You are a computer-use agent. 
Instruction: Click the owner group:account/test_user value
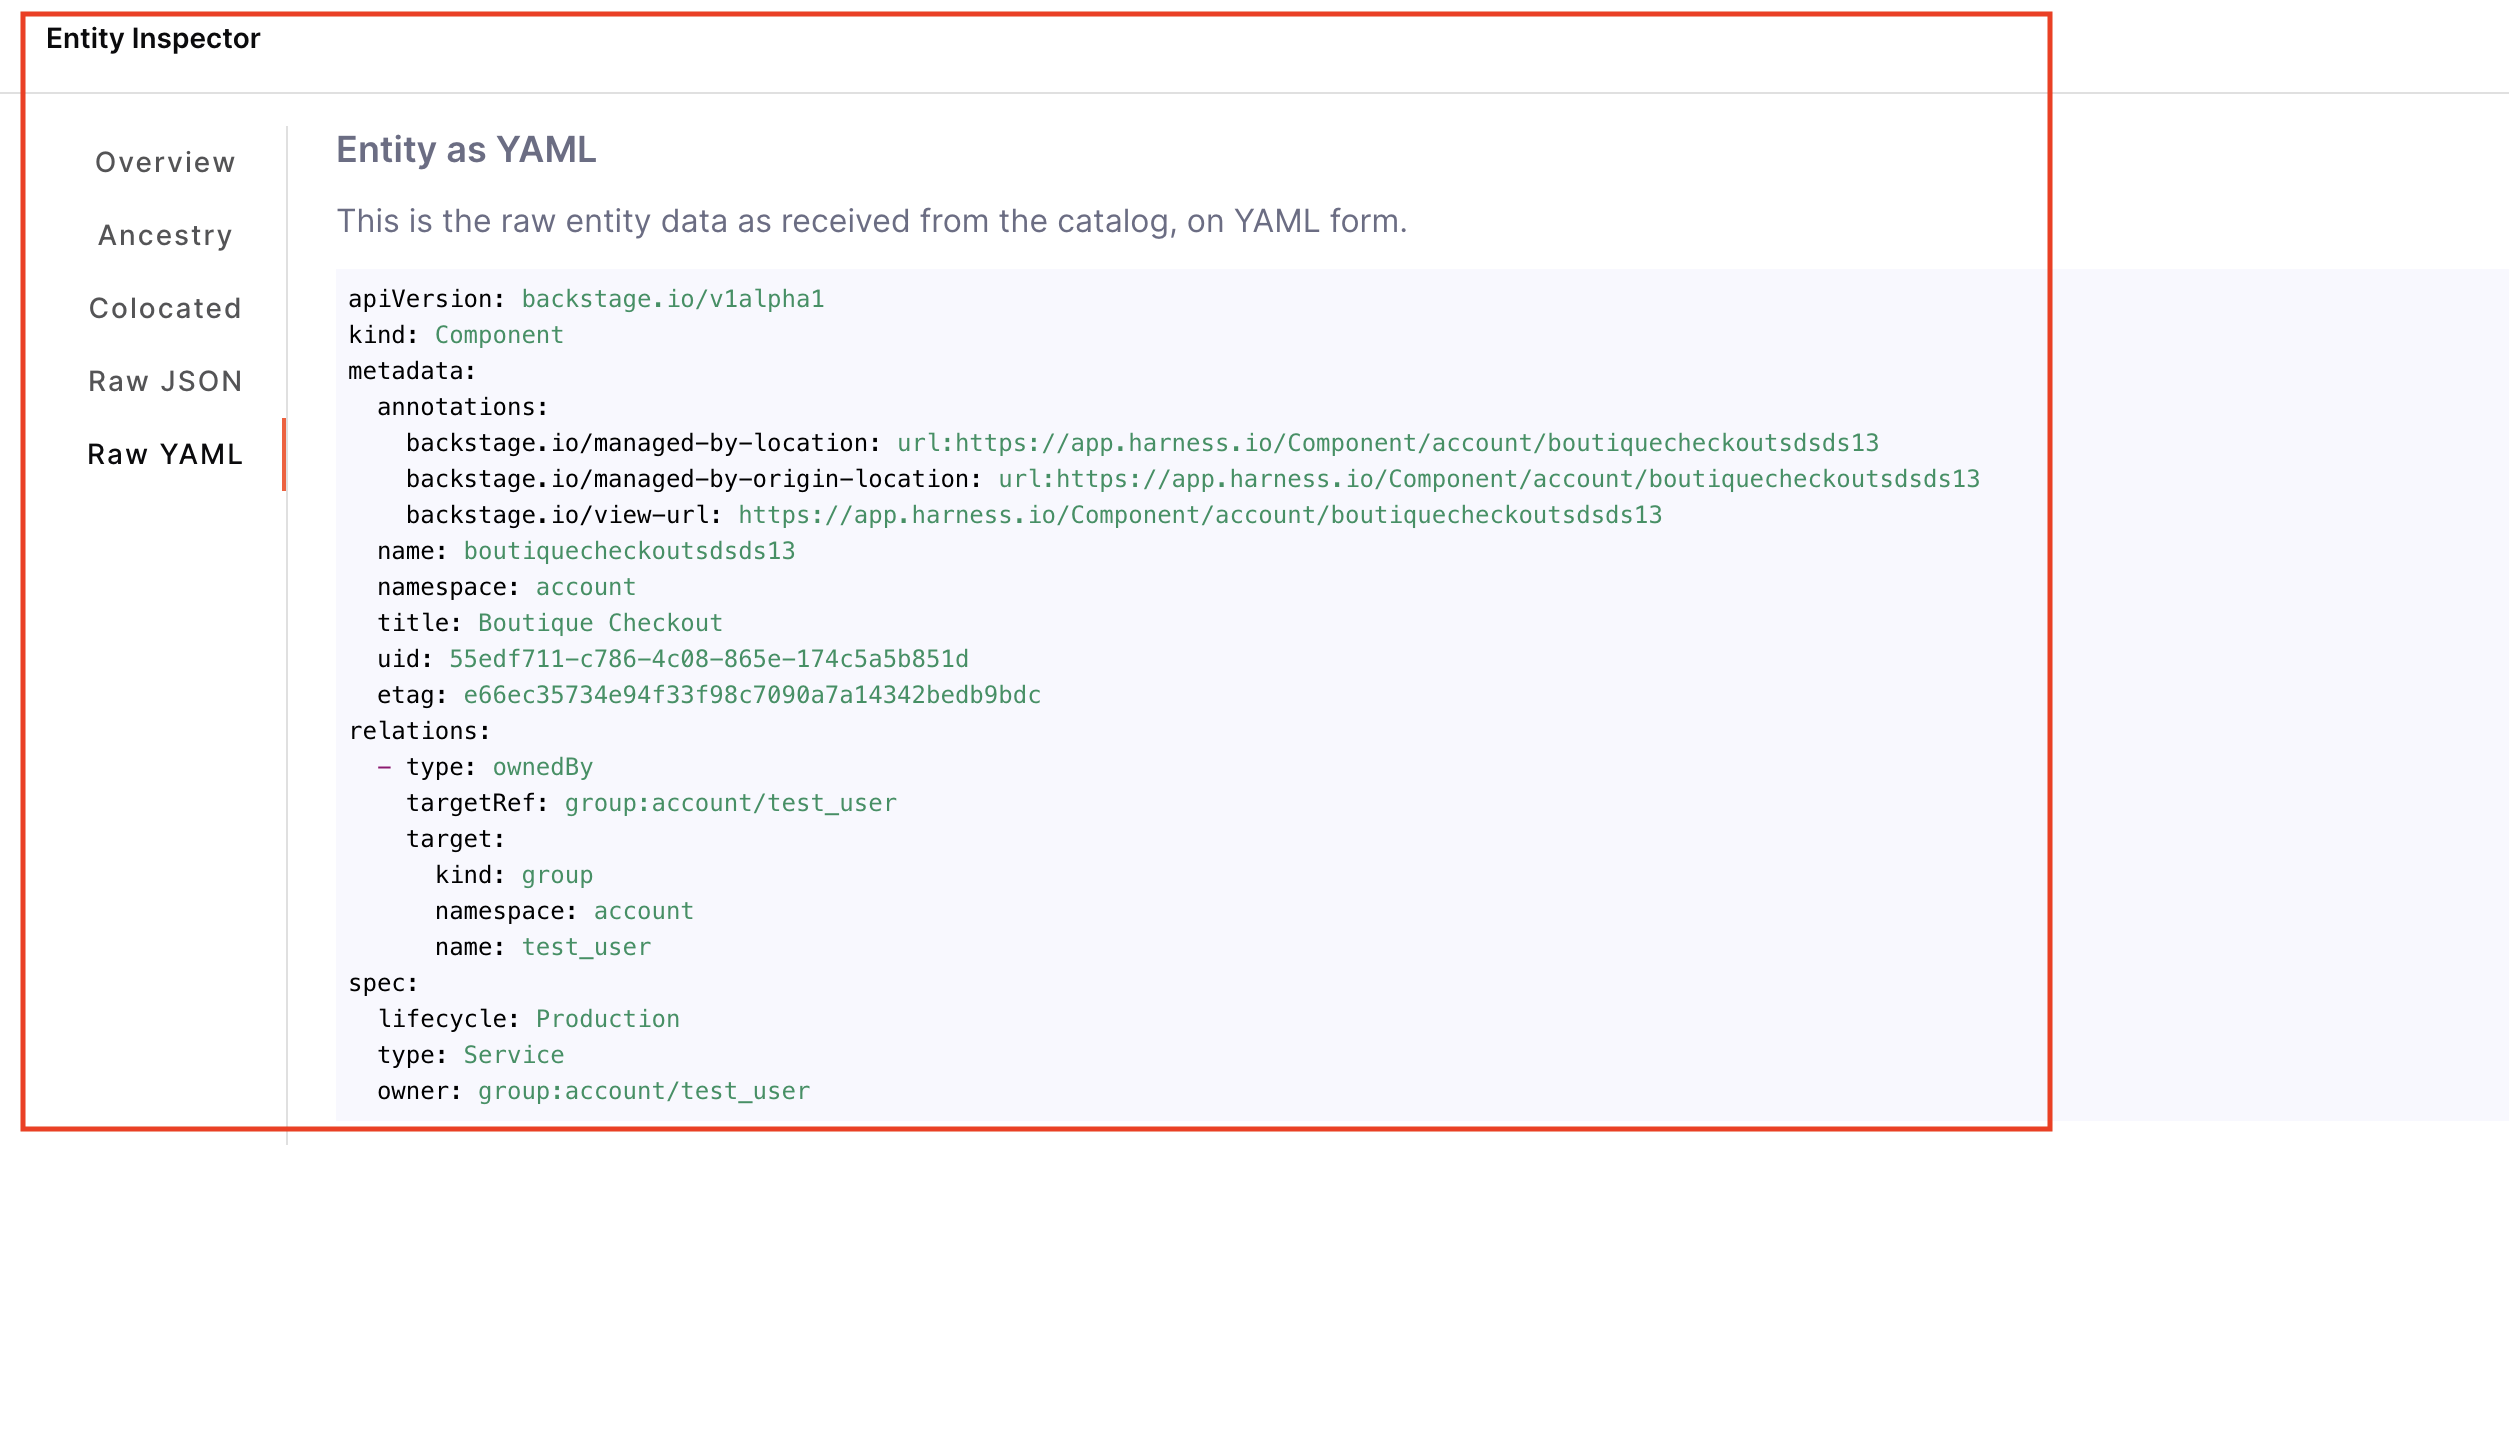pyautogui.click(x=643, y=1091)
